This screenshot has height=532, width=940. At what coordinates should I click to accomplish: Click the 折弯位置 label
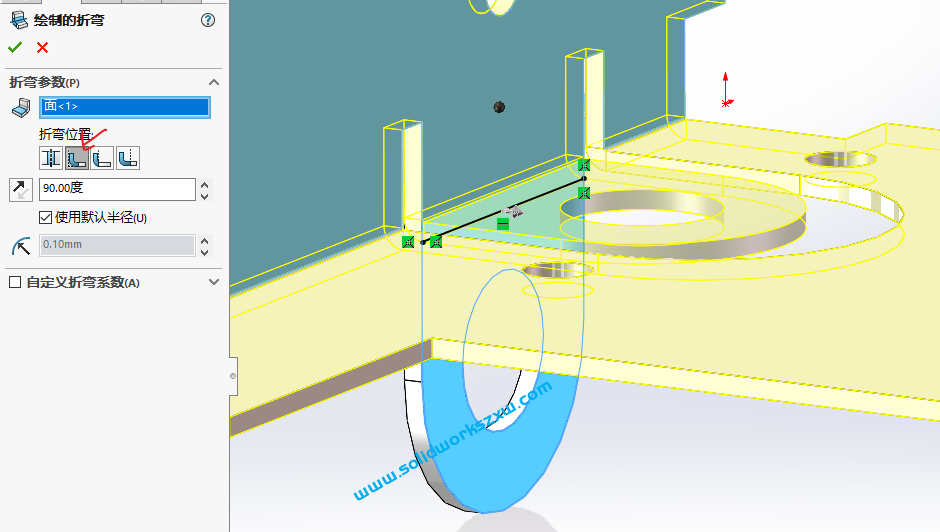pos(66,134)
